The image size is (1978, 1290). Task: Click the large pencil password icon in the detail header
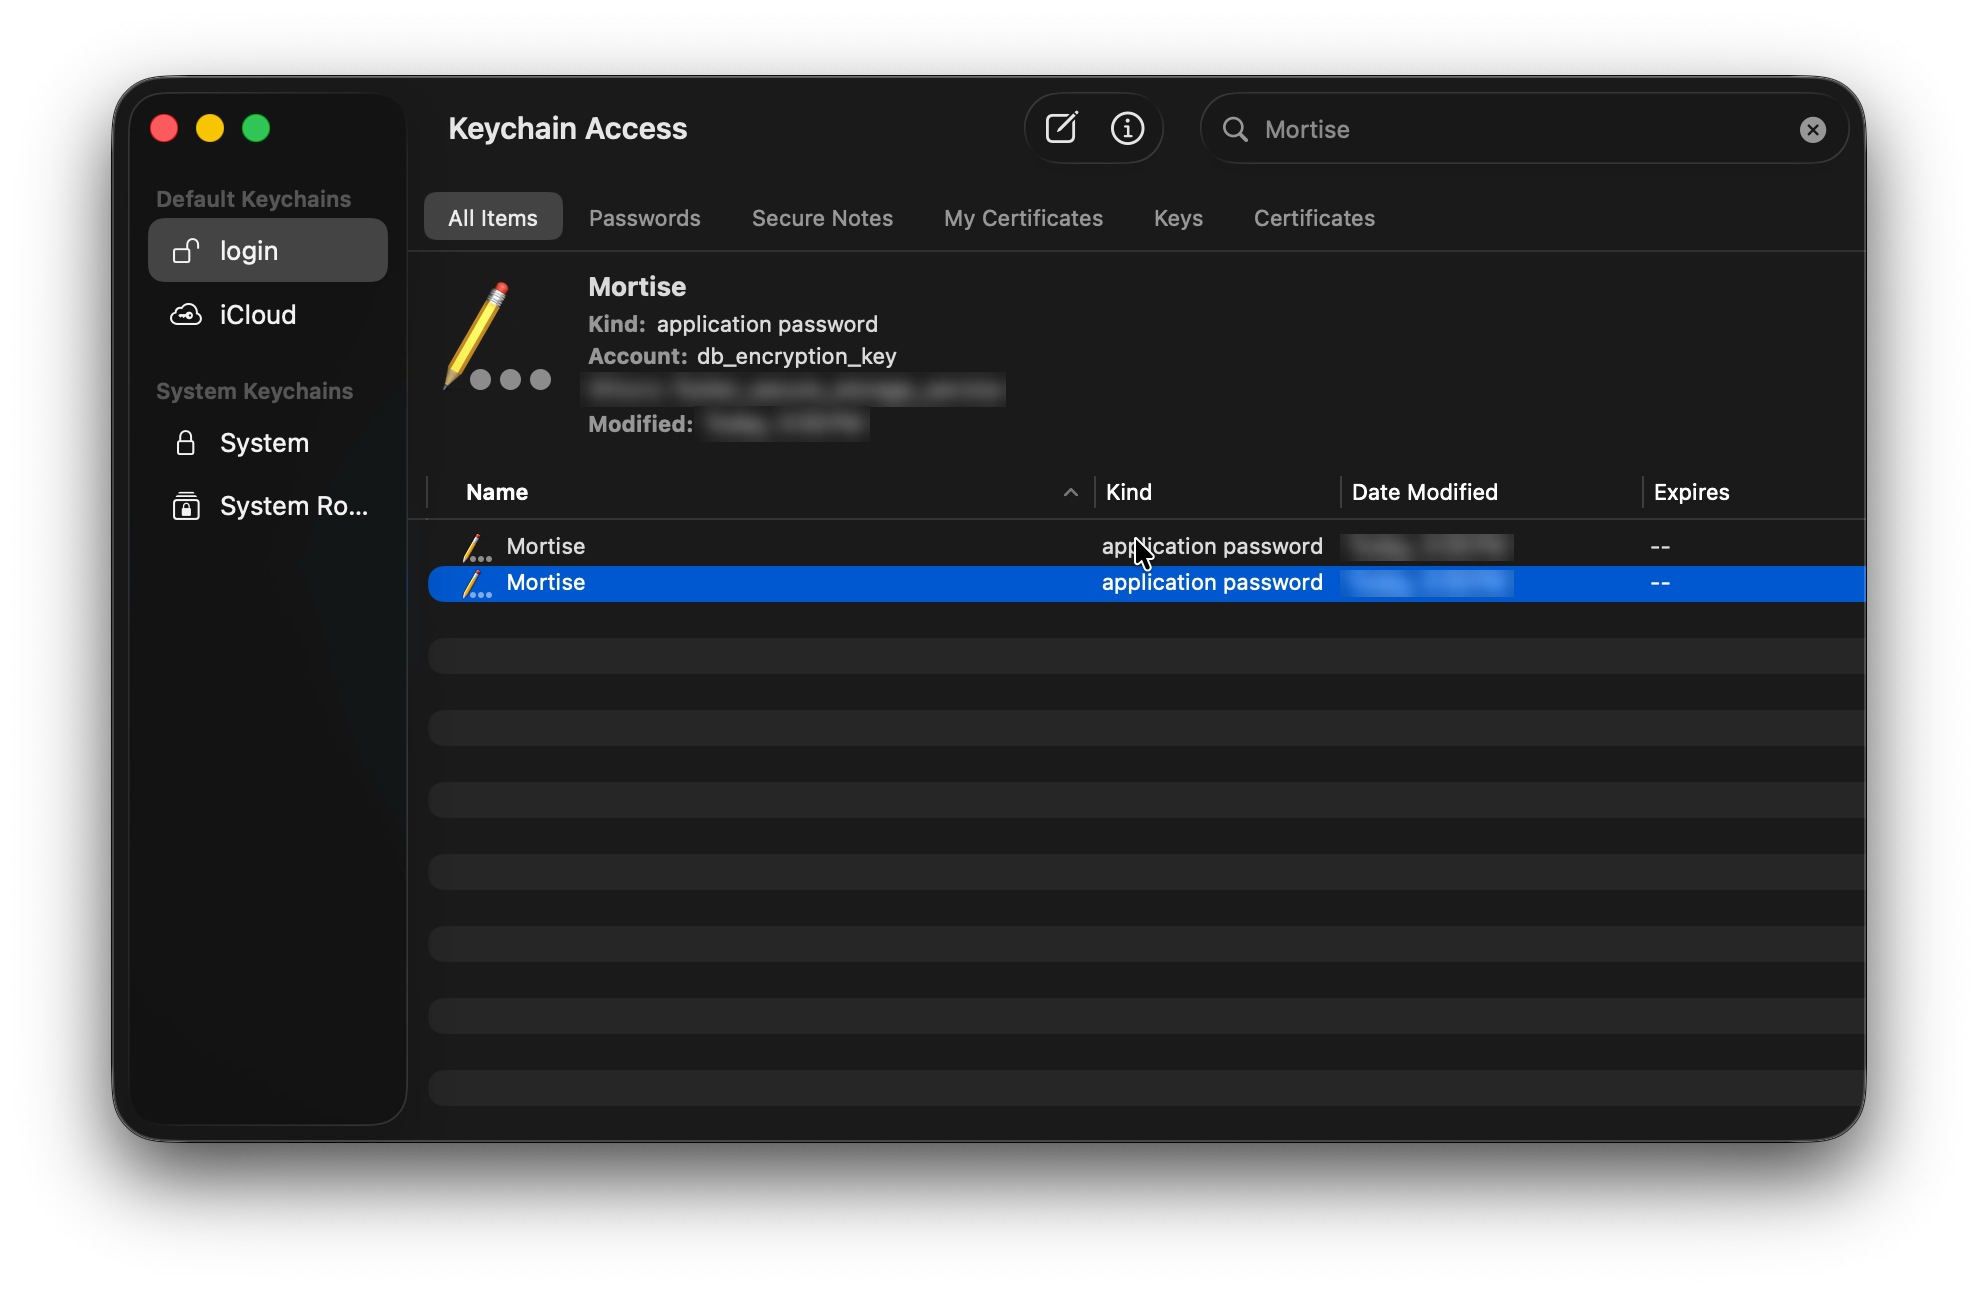tap(495, 336)
